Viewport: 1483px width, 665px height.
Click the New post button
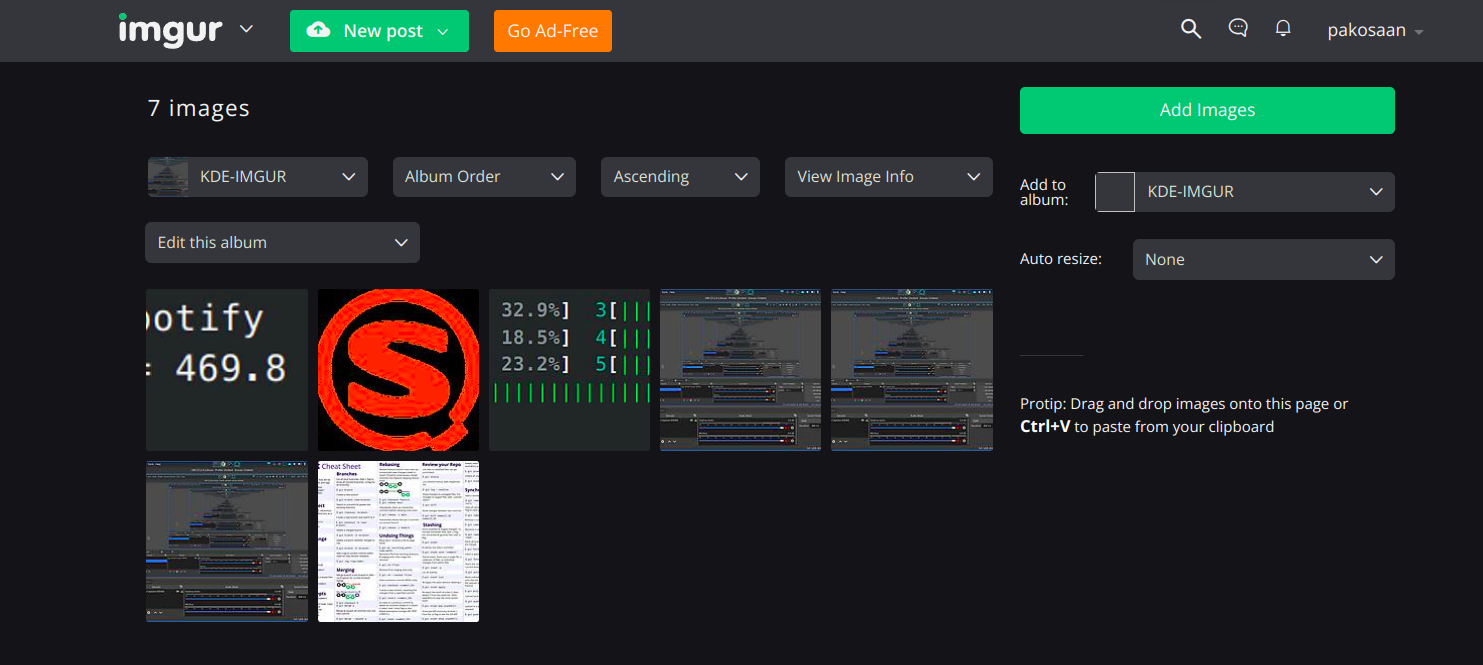coord(379,31)
